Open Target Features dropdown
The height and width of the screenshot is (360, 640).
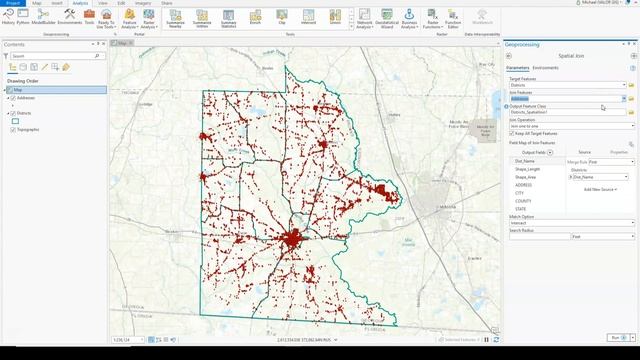click(x=624, y=85)
